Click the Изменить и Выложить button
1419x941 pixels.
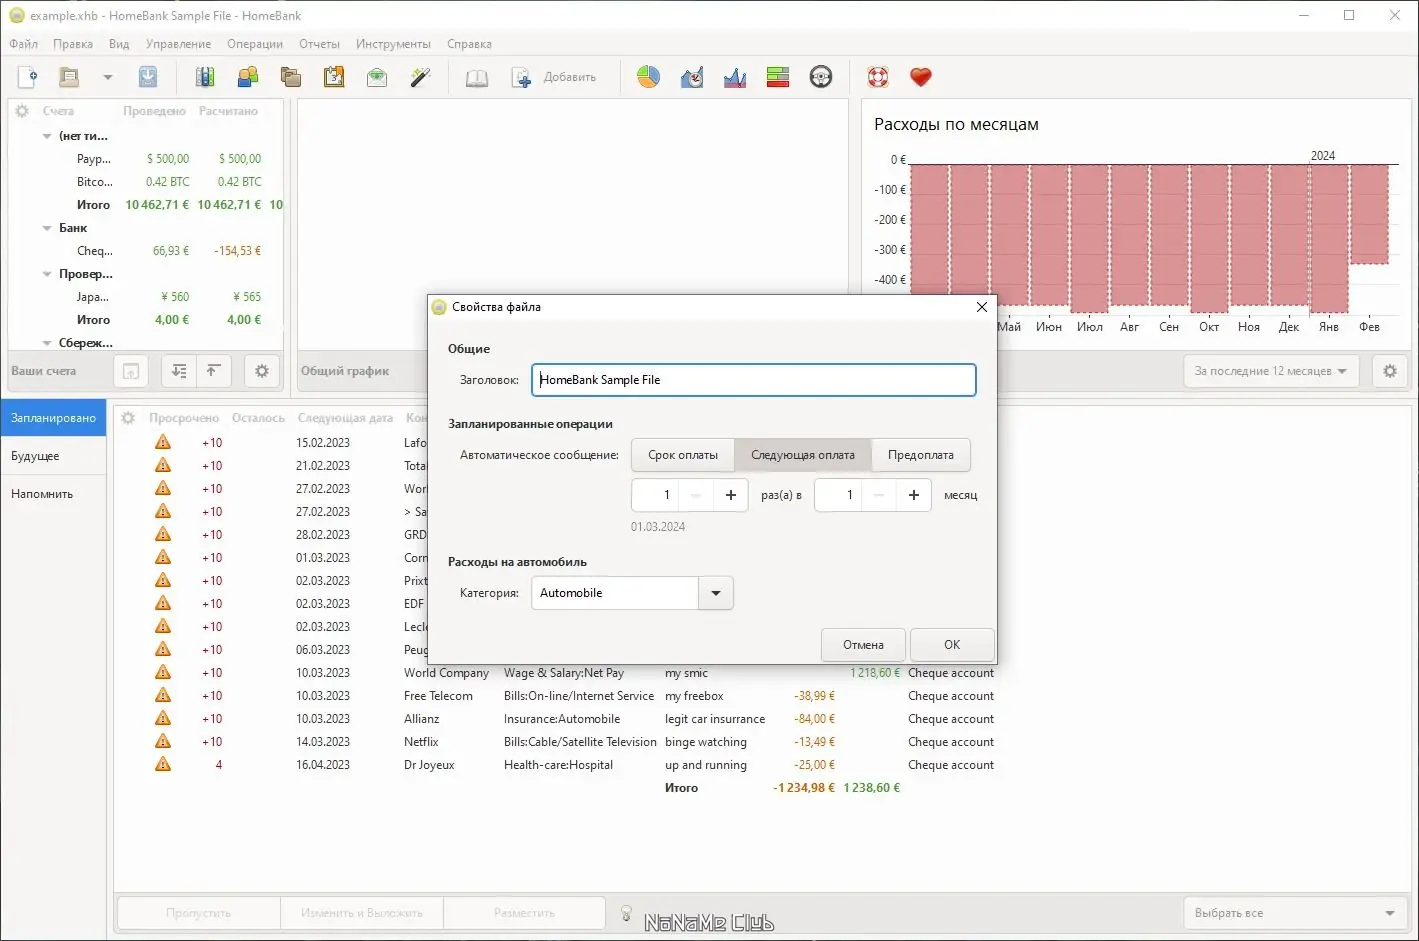362,913
